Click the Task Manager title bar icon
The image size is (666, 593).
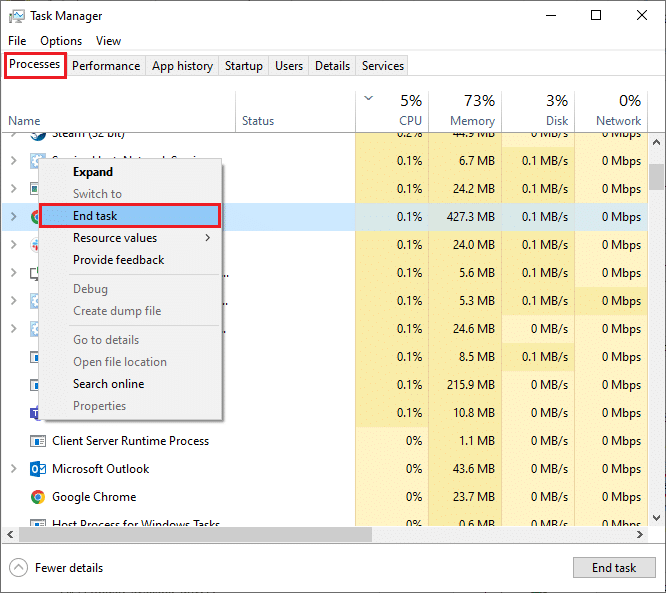pos(17,16)
